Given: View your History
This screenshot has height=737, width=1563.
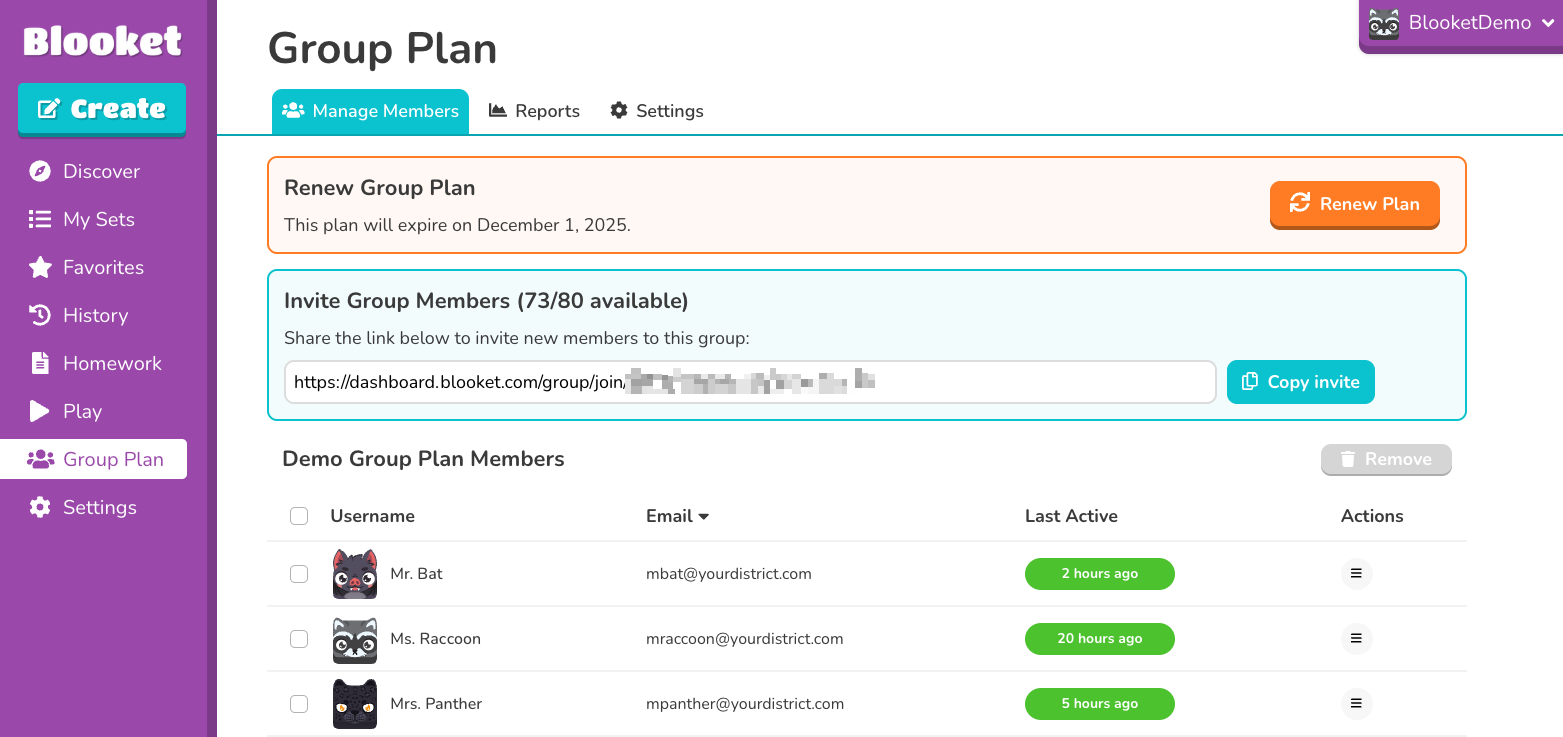Looking at the screenshot, I should click(96, 315).
